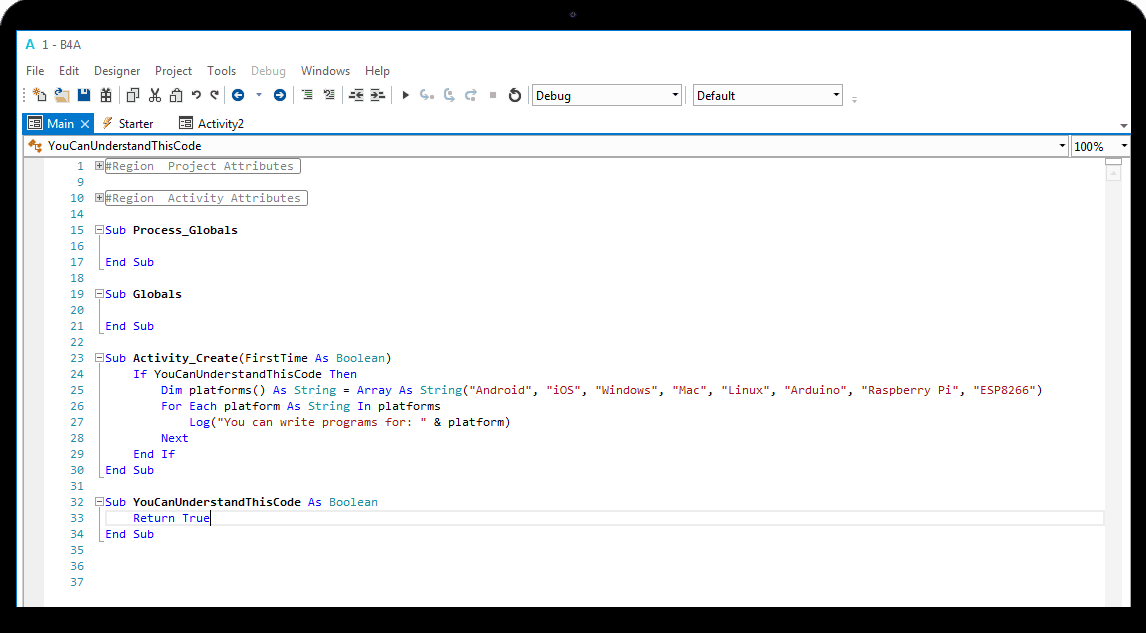1146x633 pixels.
Task: Open the Default build configuration dropdown
Action: click(767, 96)
